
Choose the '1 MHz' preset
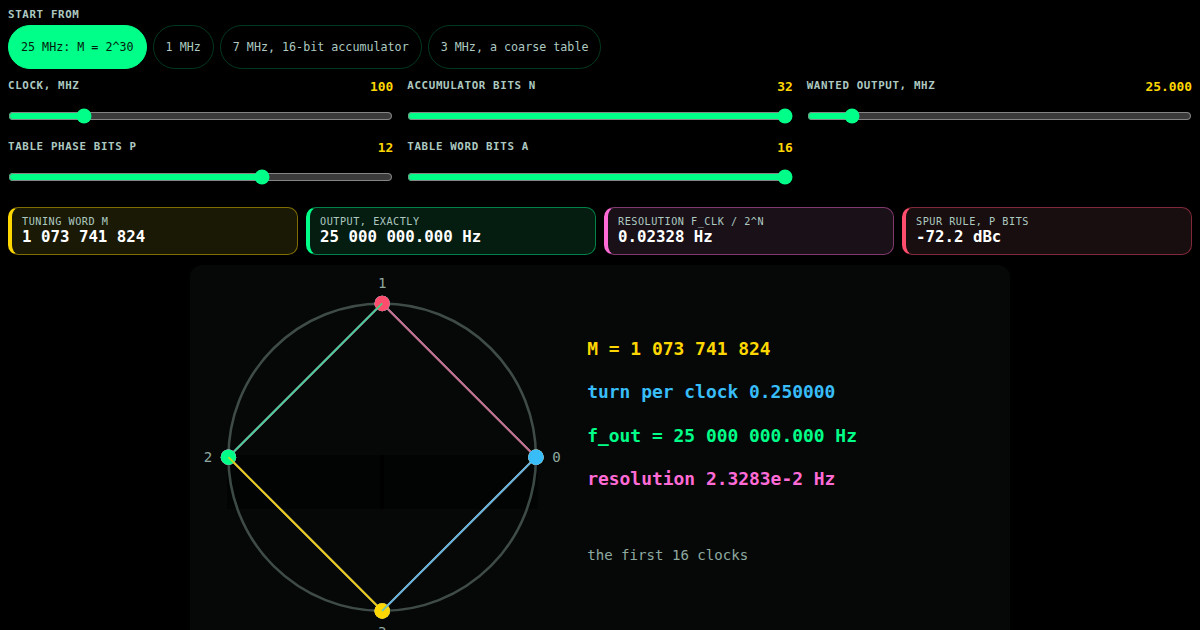(183, 47)
